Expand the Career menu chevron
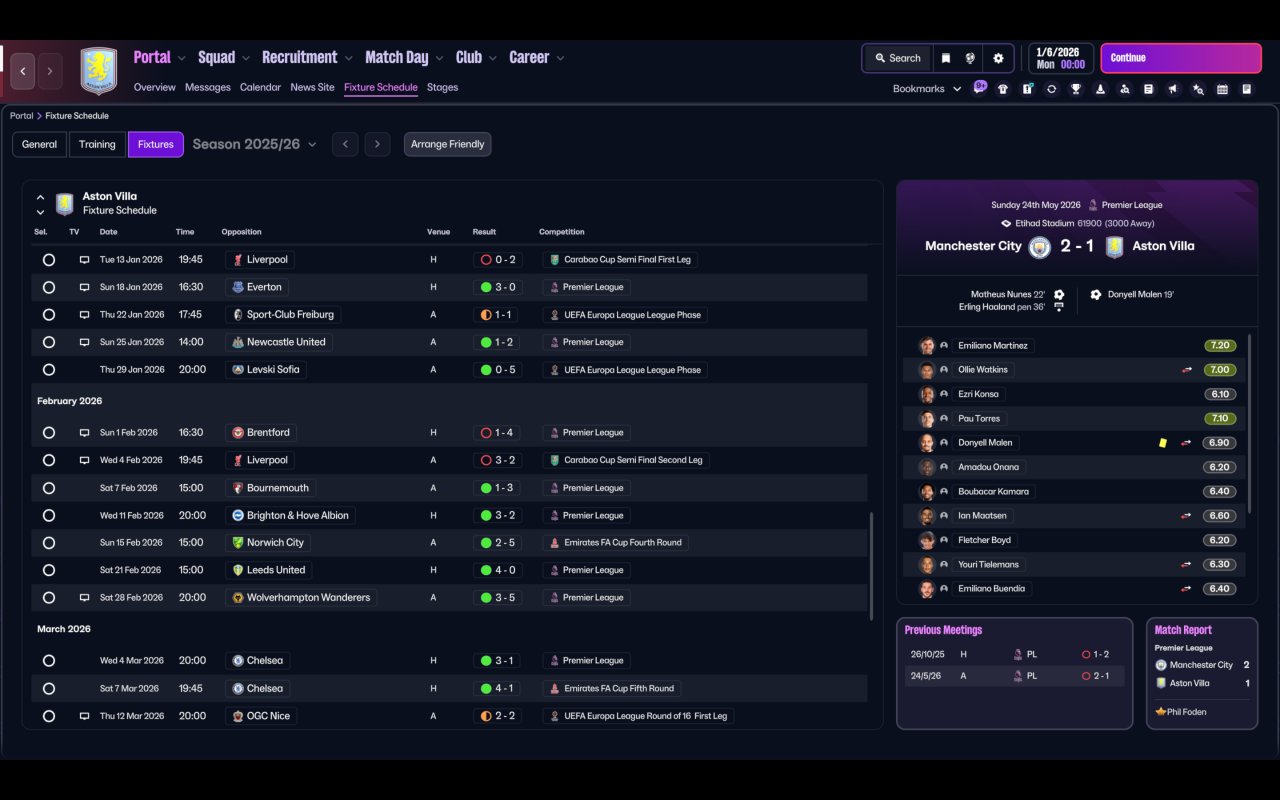 560,59
